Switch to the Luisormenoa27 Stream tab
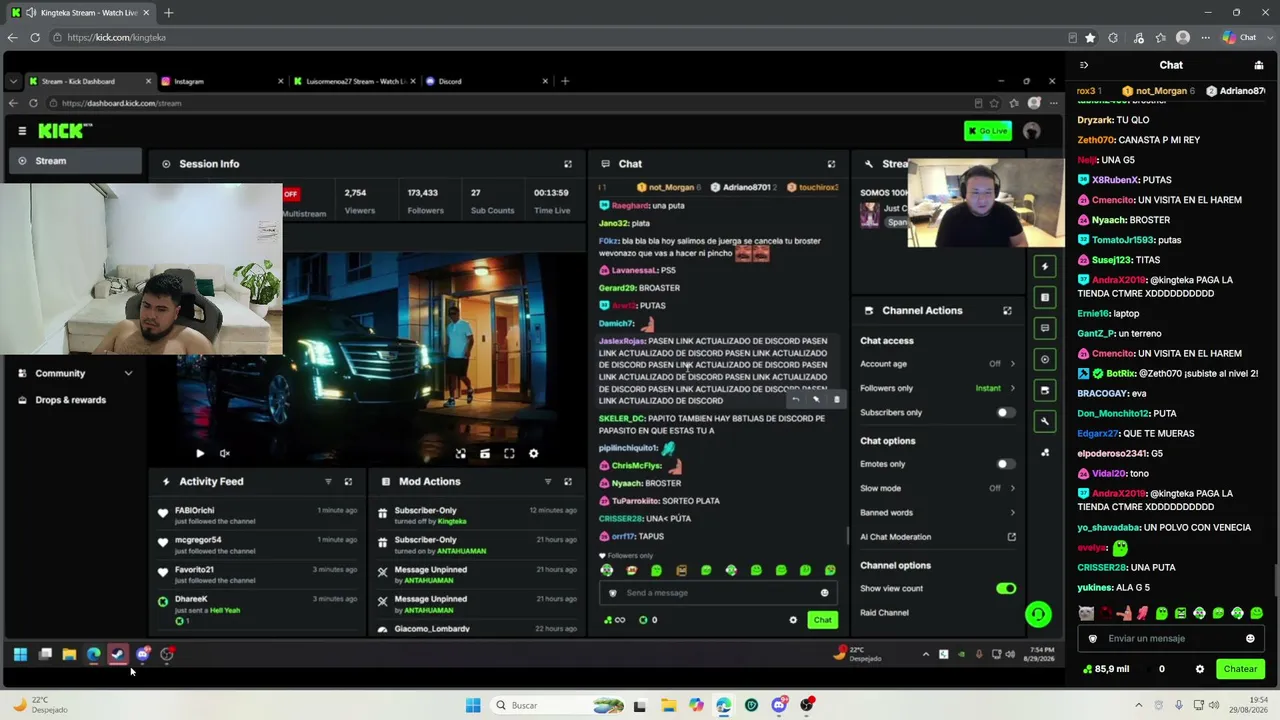 [354, 81]
